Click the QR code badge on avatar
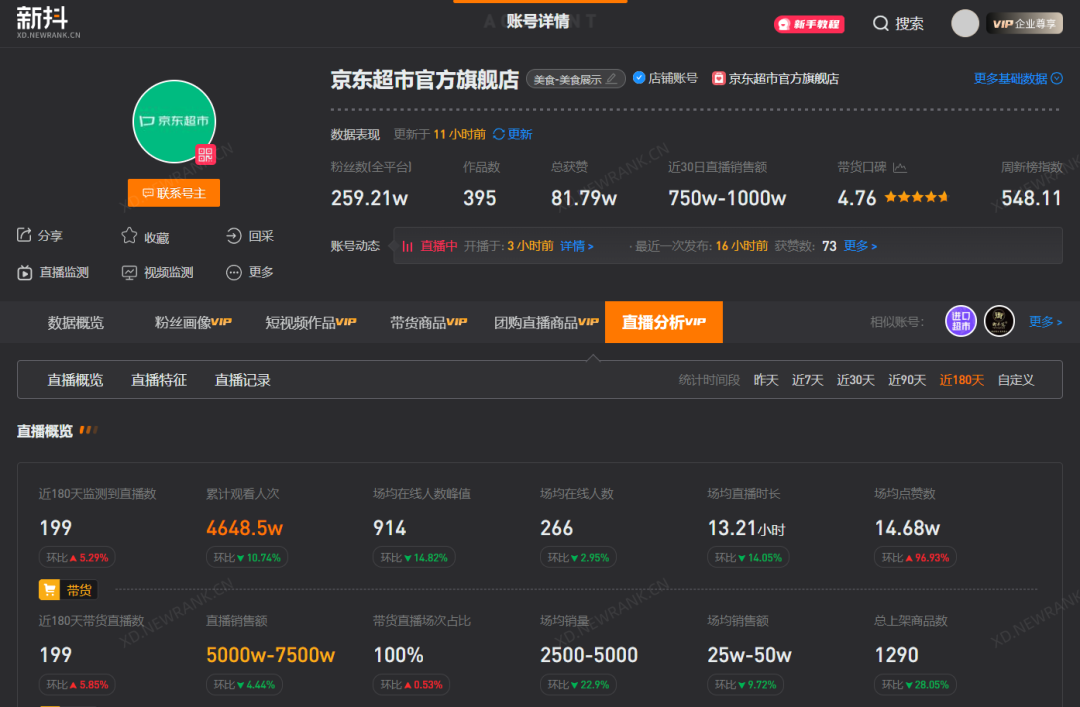Image resolution: width=1080 pixels, height=707 pixels. point(206,154)
